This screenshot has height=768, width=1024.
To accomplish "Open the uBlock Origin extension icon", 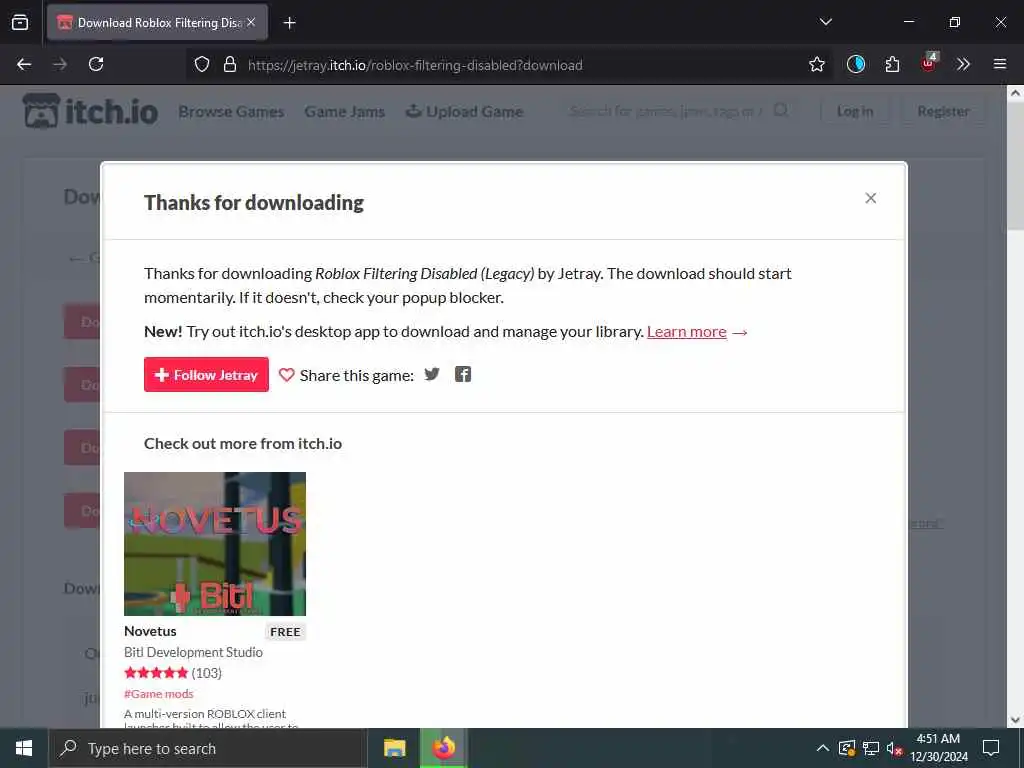I will (928, 63).
